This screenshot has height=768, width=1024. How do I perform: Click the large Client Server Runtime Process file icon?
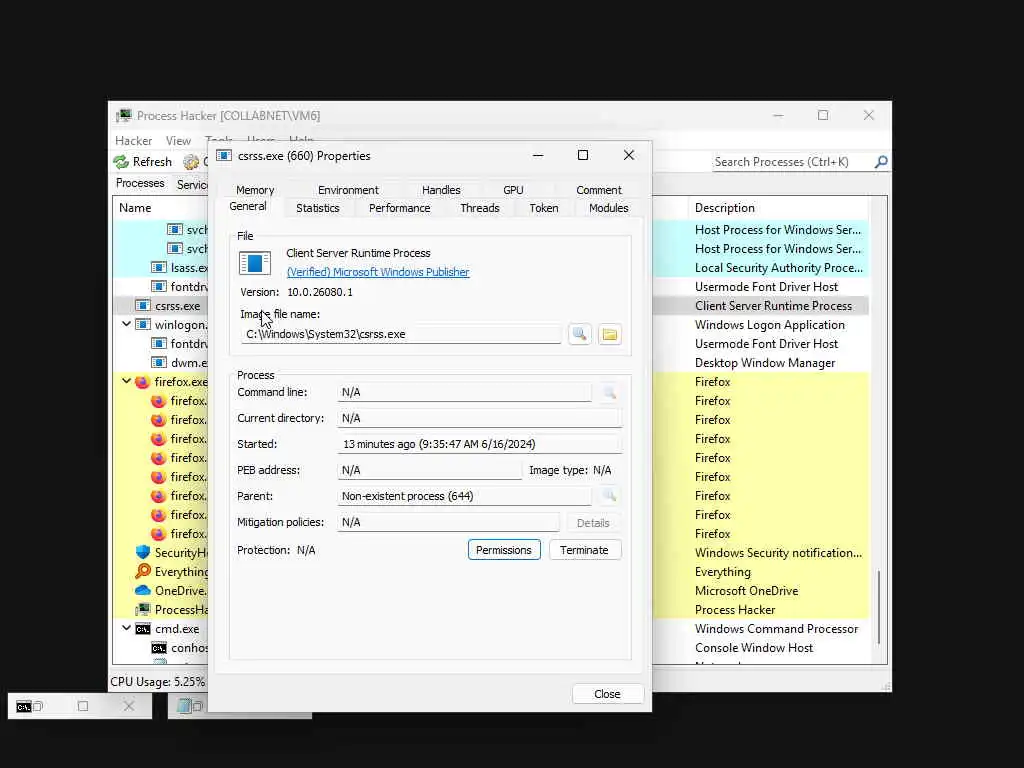pyautogui.click(x=255, y=263)
